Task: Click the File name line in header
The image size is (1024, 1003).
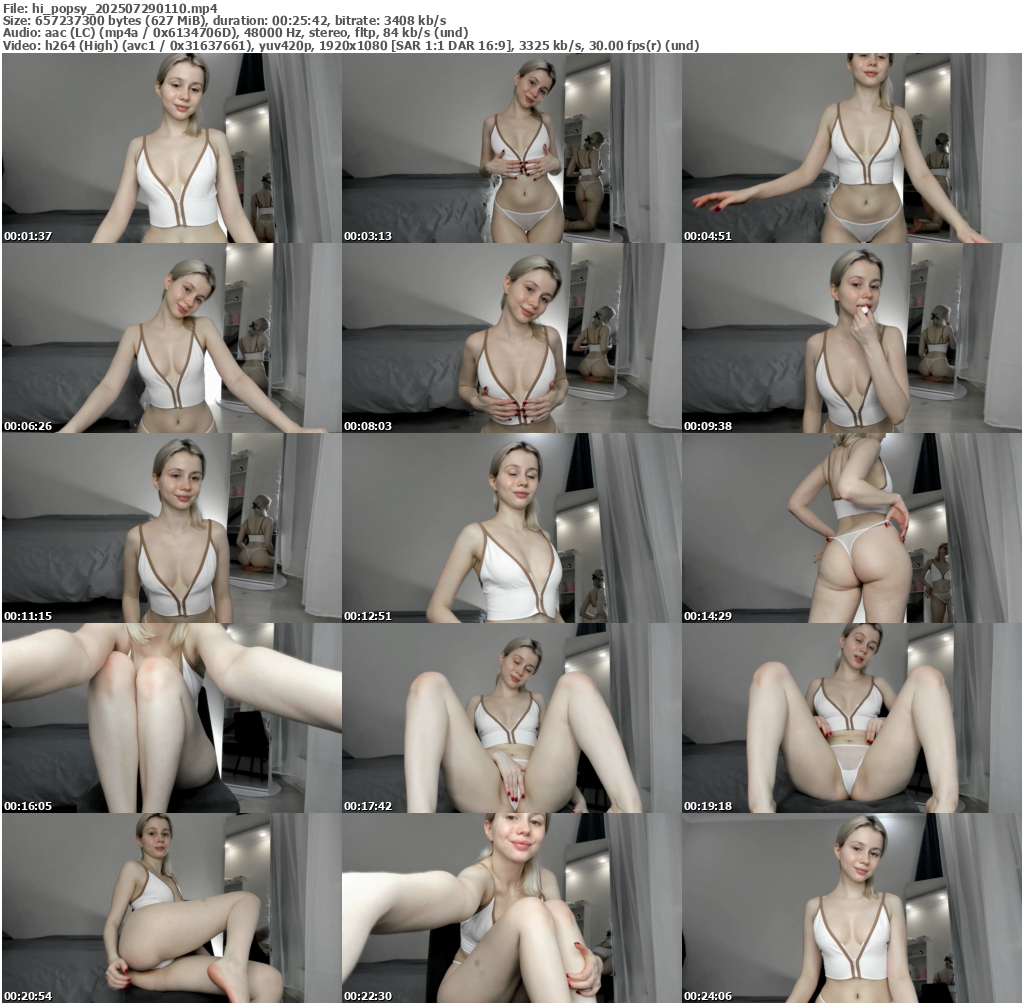Action: tap(110, 7)
